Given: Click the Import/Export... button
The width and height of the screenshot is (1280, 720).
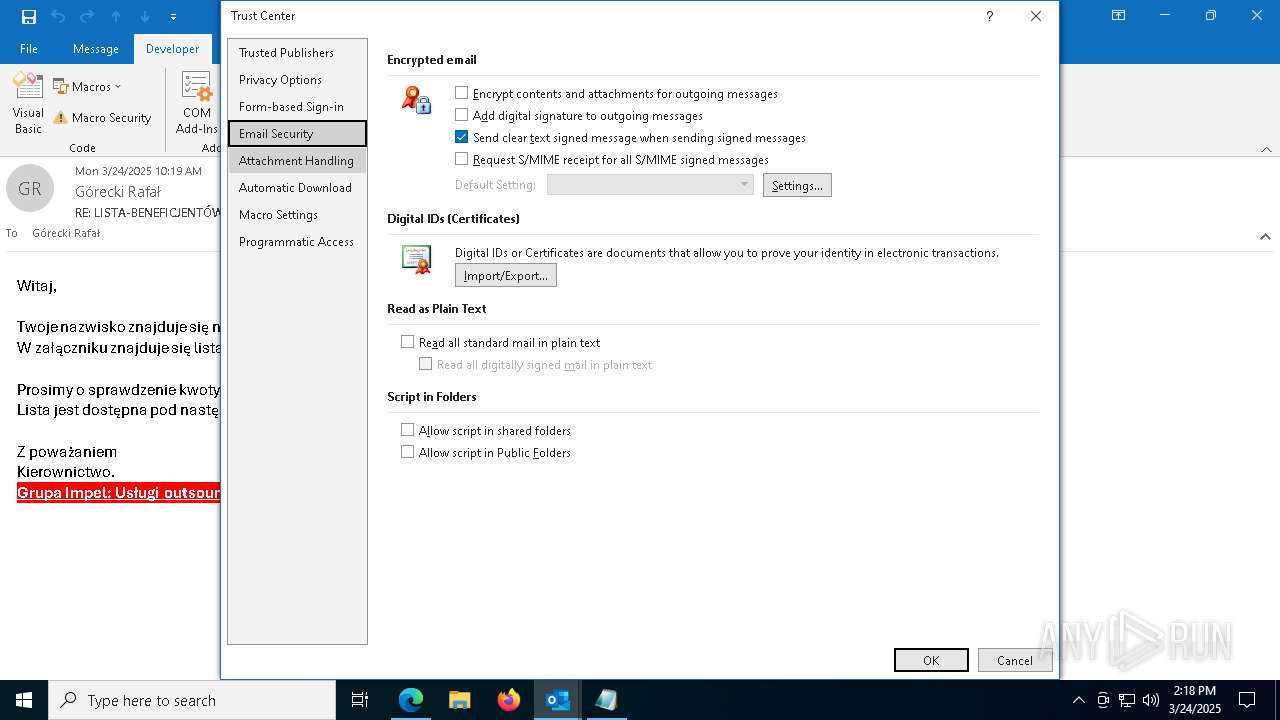Looking at the screenshot, I should tap(506, 275).
